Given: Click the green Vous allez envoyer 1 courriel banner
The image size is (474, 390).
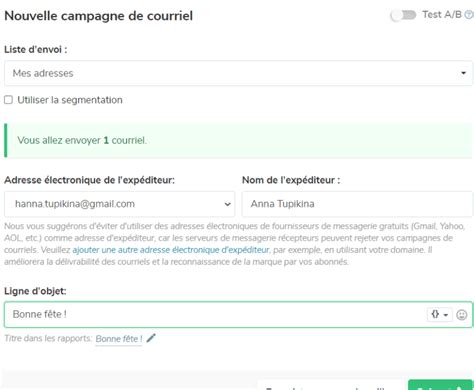Looking at the screenshot, I should 238,140.
